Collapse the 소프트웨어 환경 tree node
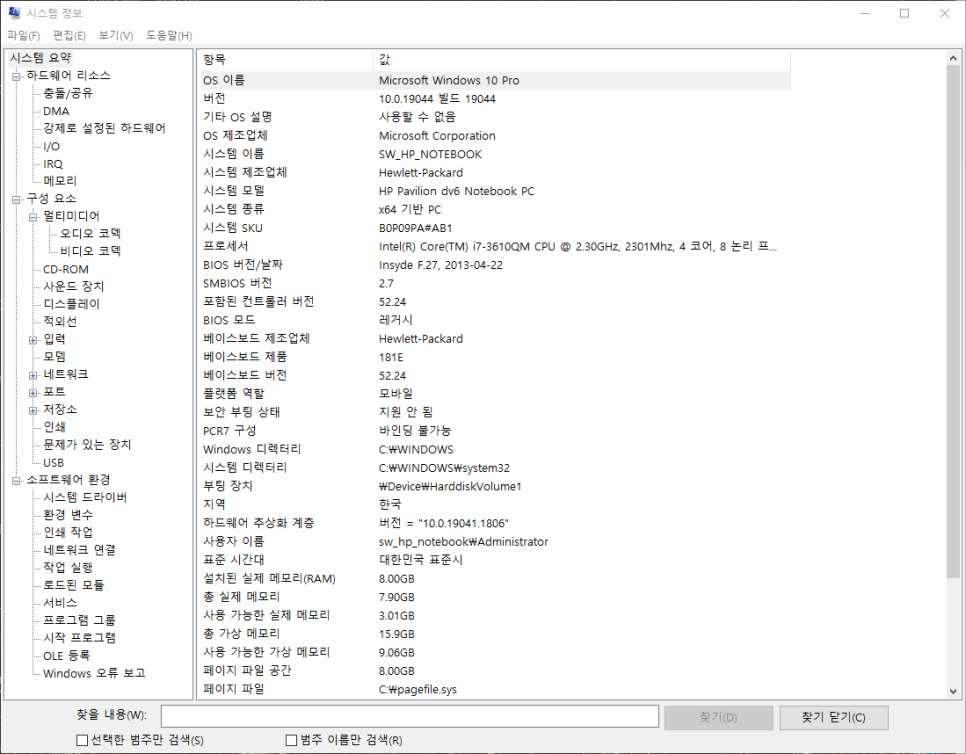 pyautogui.click(x=16, y=480)
